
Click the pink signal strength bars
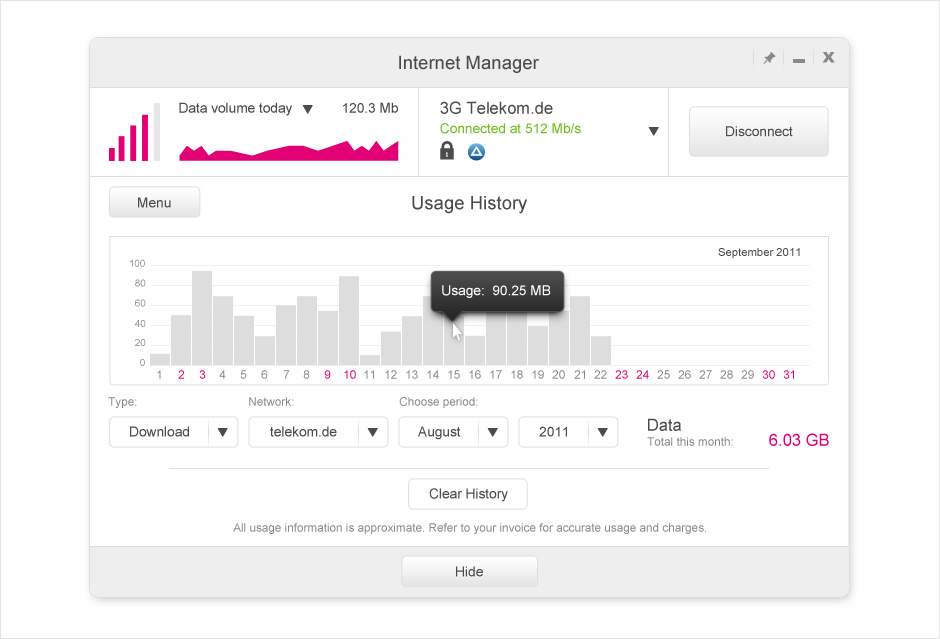coord(134,132)
